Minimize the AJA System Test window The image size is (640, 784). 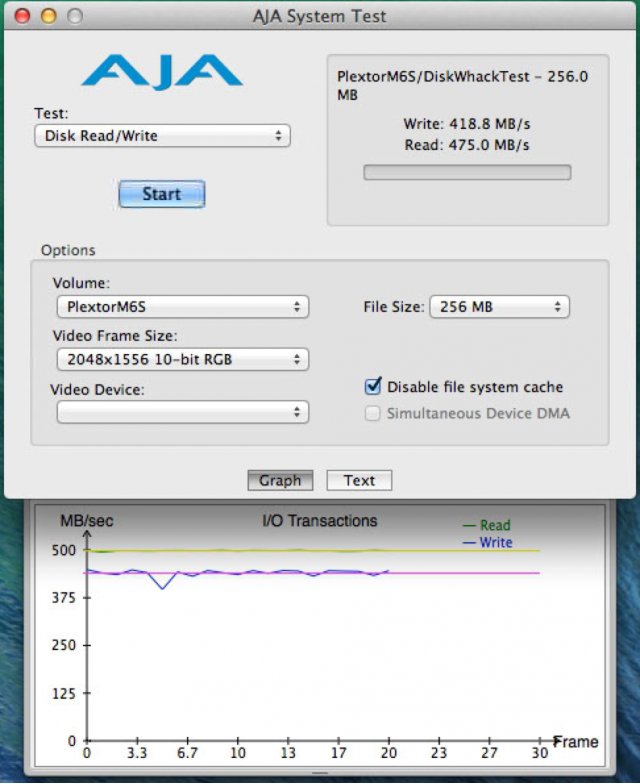(48, 16)
